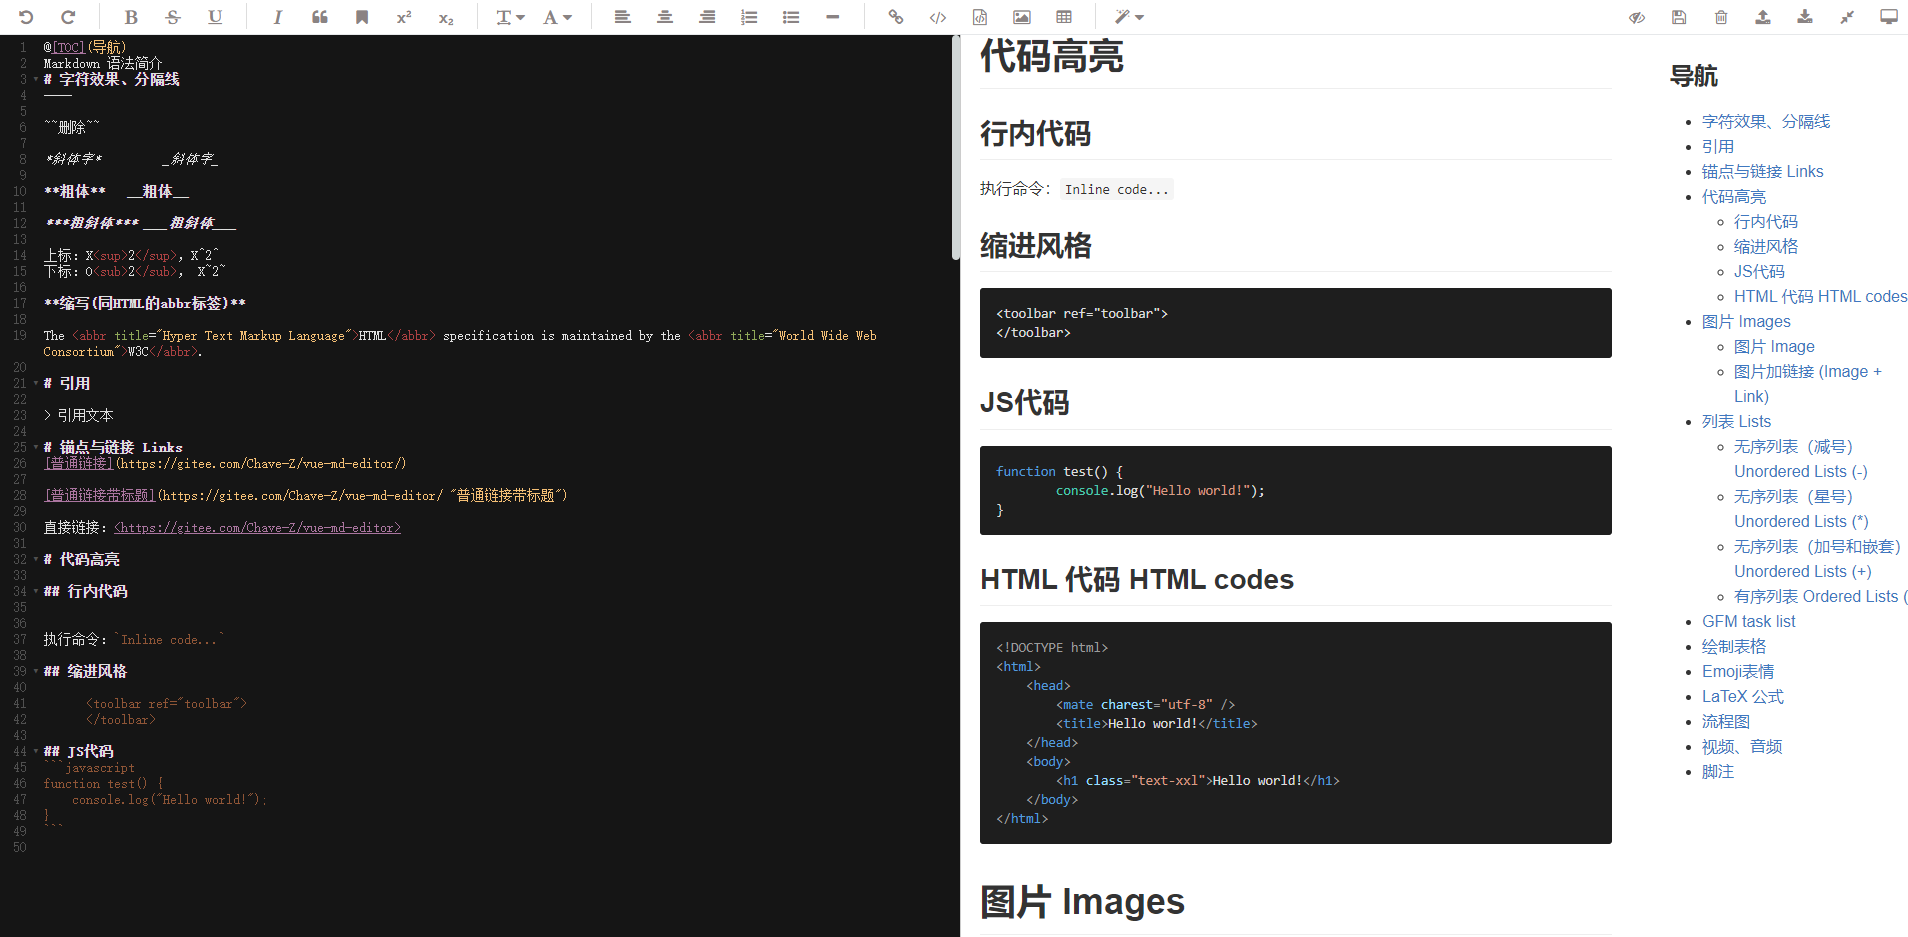Insert subscript with x₂ icon
The height and width of the screenshot is (937, 1908).
tap(446, 17)
